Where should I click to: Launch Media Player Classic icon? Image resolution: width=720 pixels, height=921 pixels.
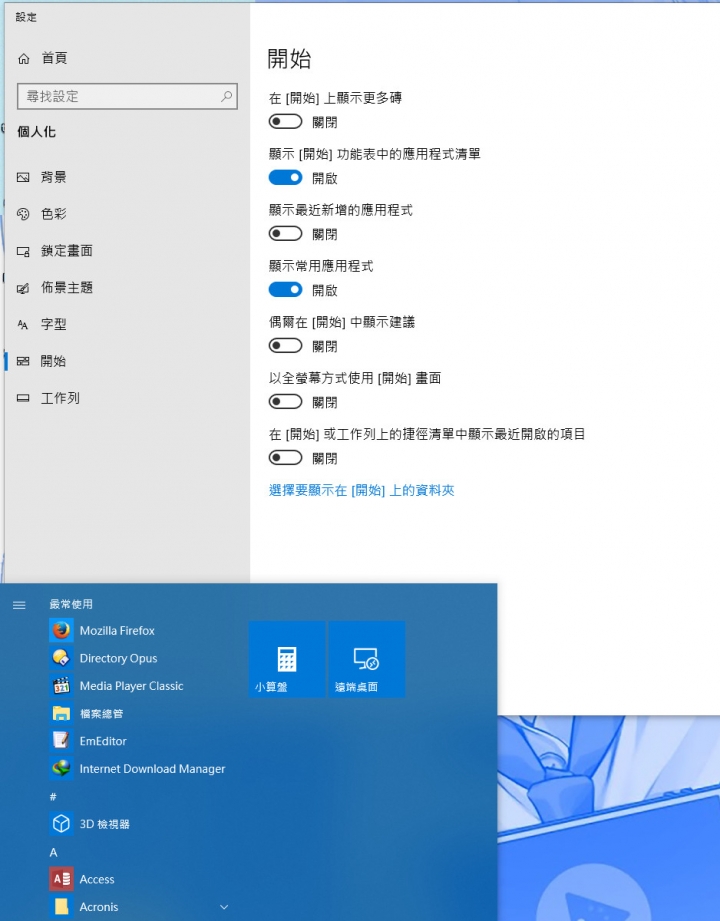(x=61, y=685)
